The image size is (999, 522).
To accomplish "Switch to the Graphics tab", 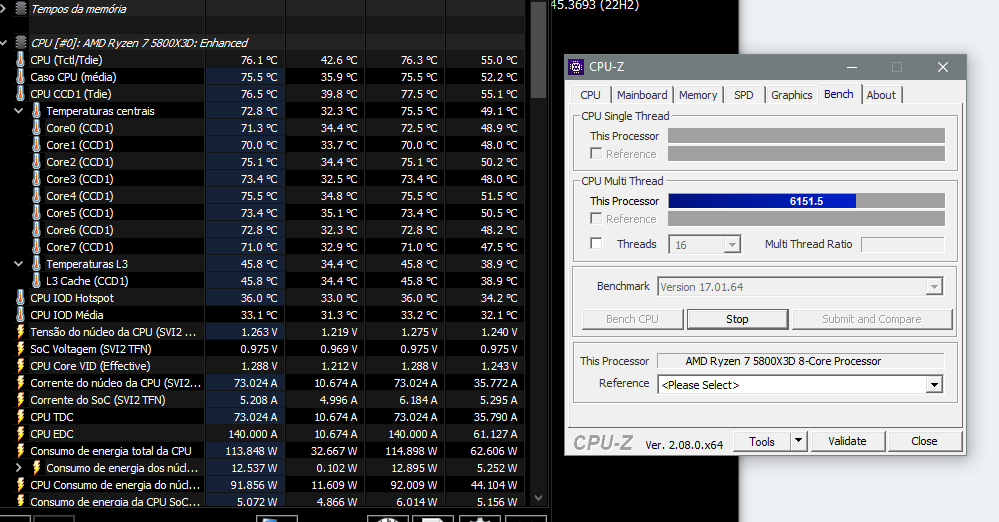I will 791,95.
